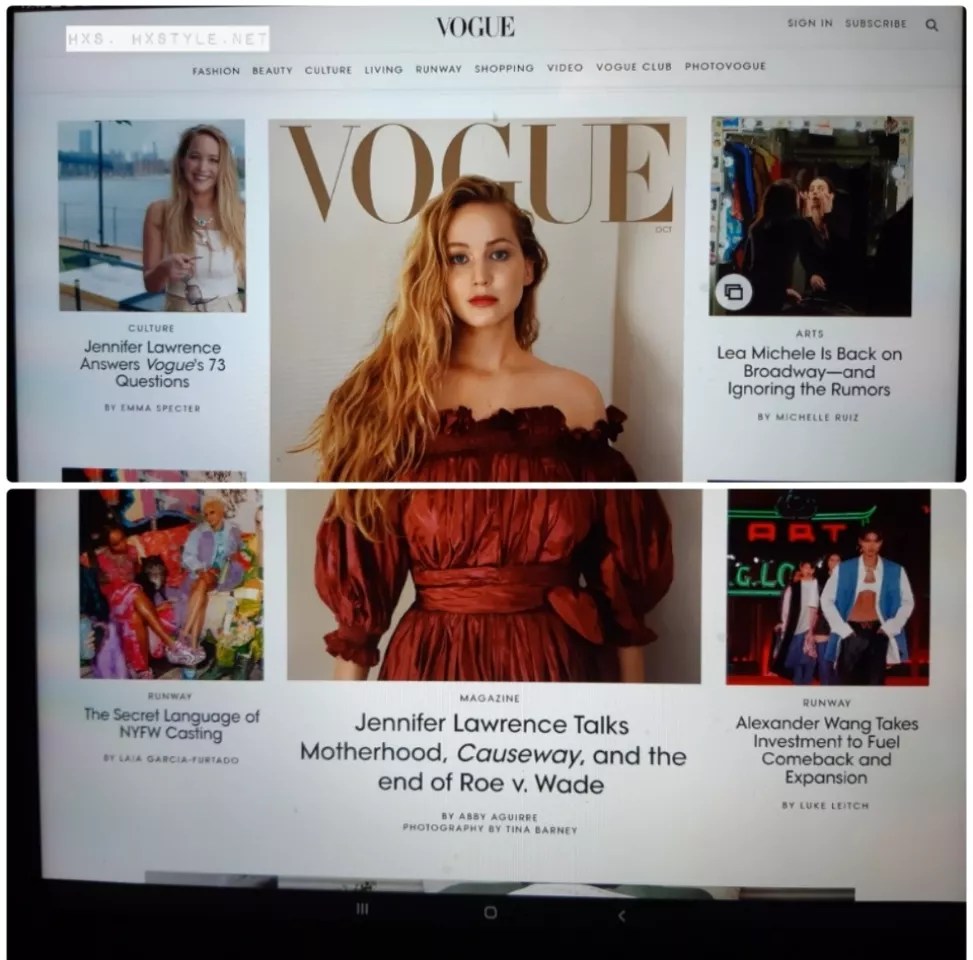Viewport: 973px width, 960px height.
Task: Click the Sign In link
Action: coord(809,23)
